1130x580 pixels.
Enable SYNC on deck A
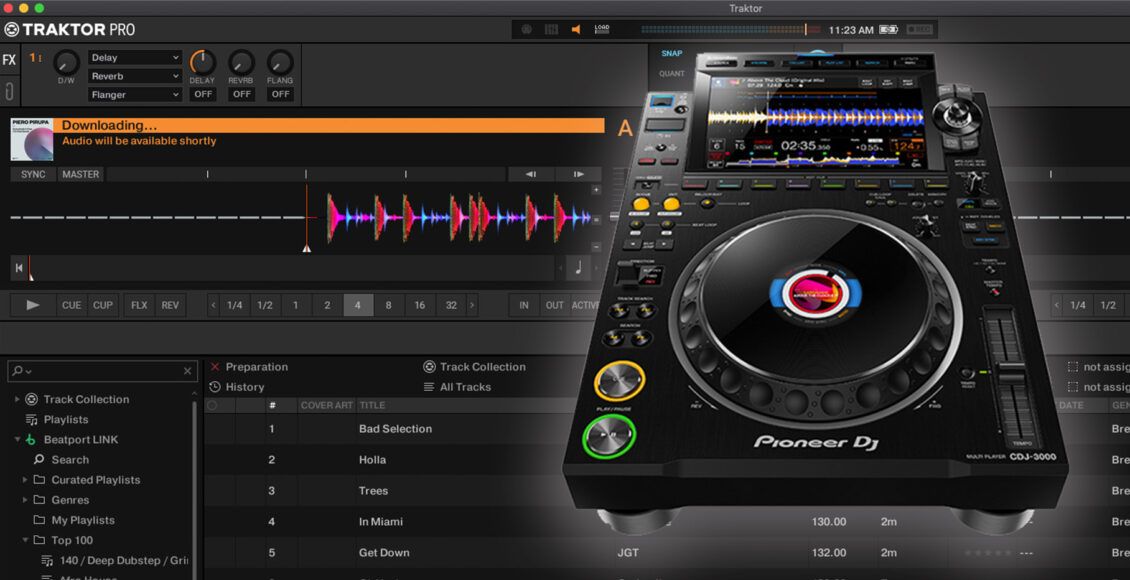click(31, 173)
